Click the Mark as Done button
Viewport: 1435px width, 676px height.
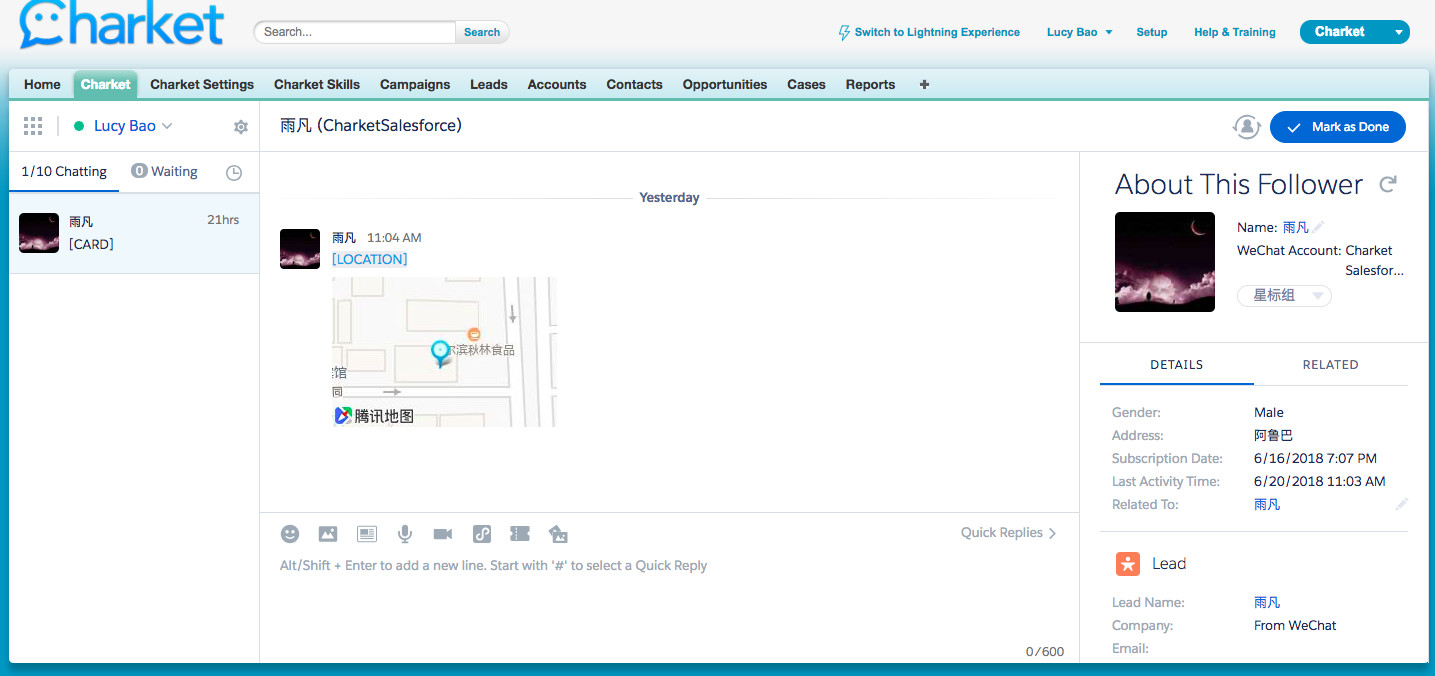click(1338, 127)
